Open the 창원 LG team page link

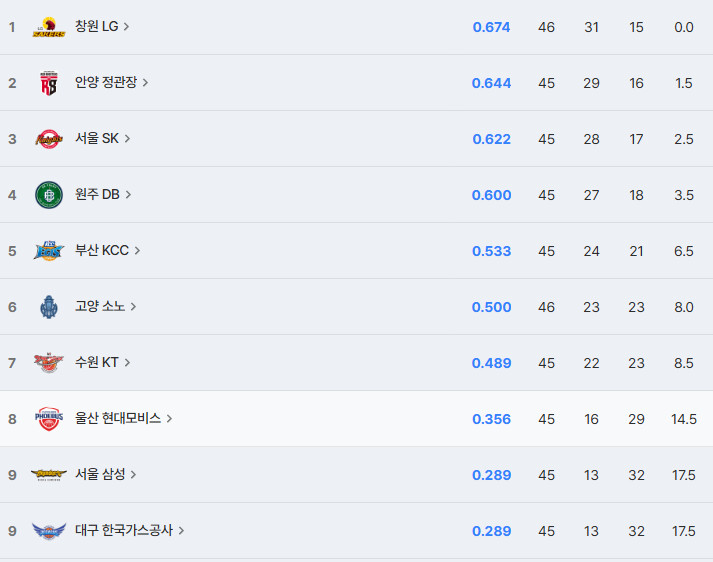coord(96,26)
